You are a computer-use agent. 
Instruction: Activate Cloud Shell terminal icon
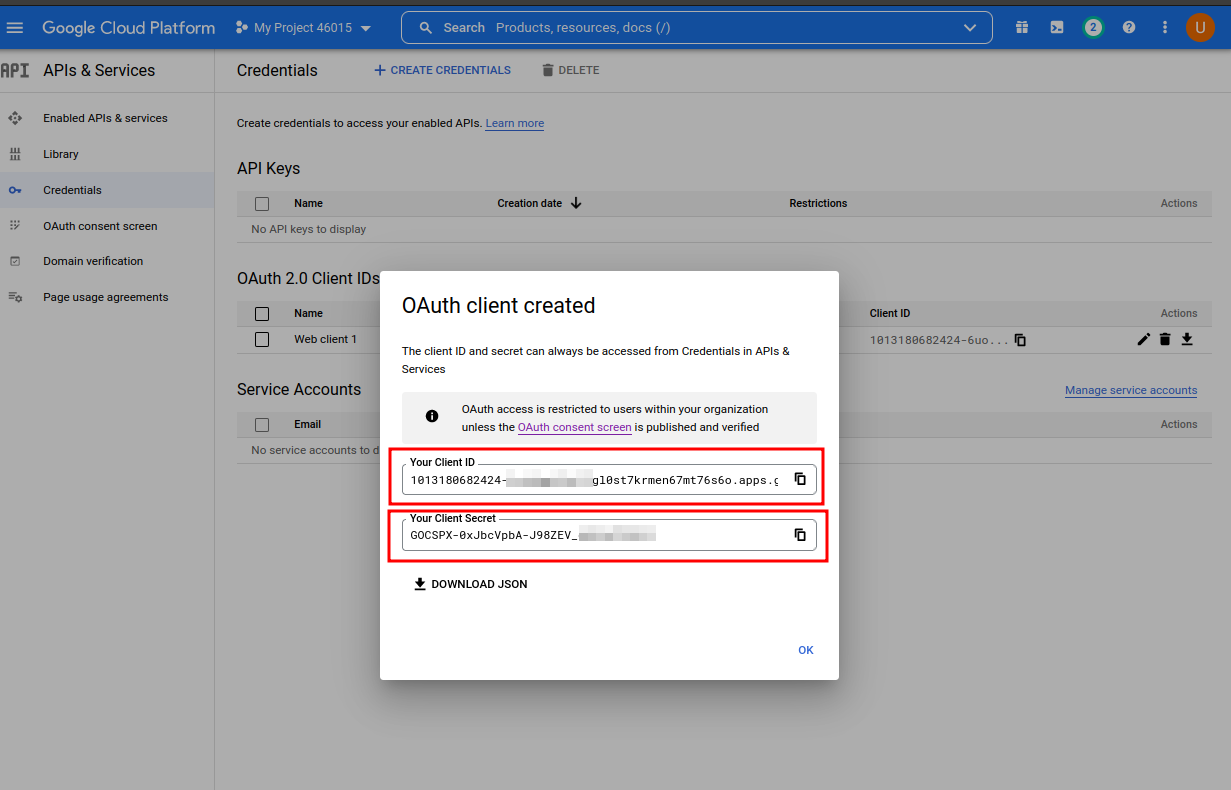pos(1057,28)
